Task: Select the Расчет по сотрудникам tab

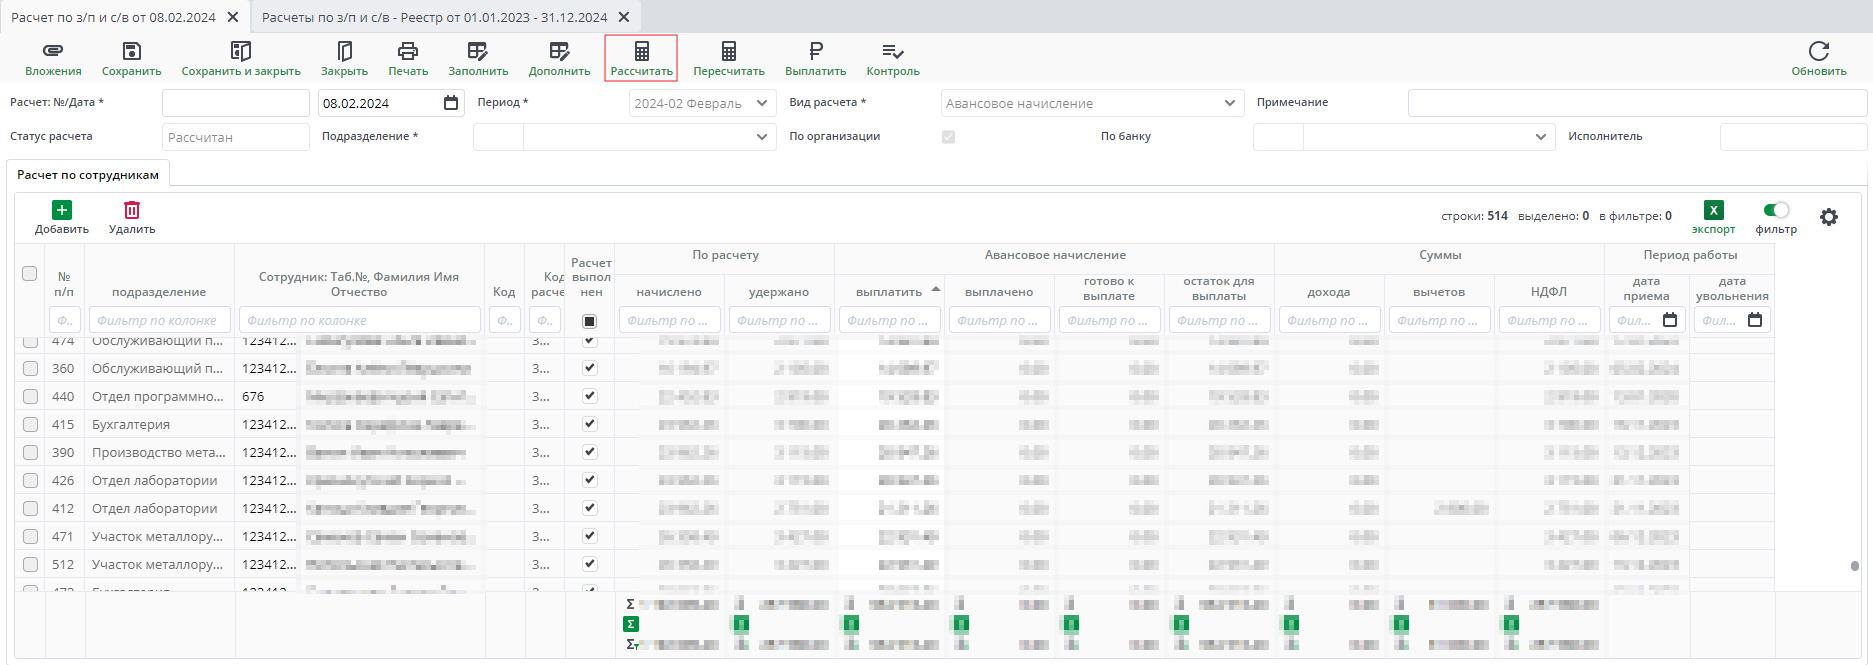Action: [x=88, y=175]
